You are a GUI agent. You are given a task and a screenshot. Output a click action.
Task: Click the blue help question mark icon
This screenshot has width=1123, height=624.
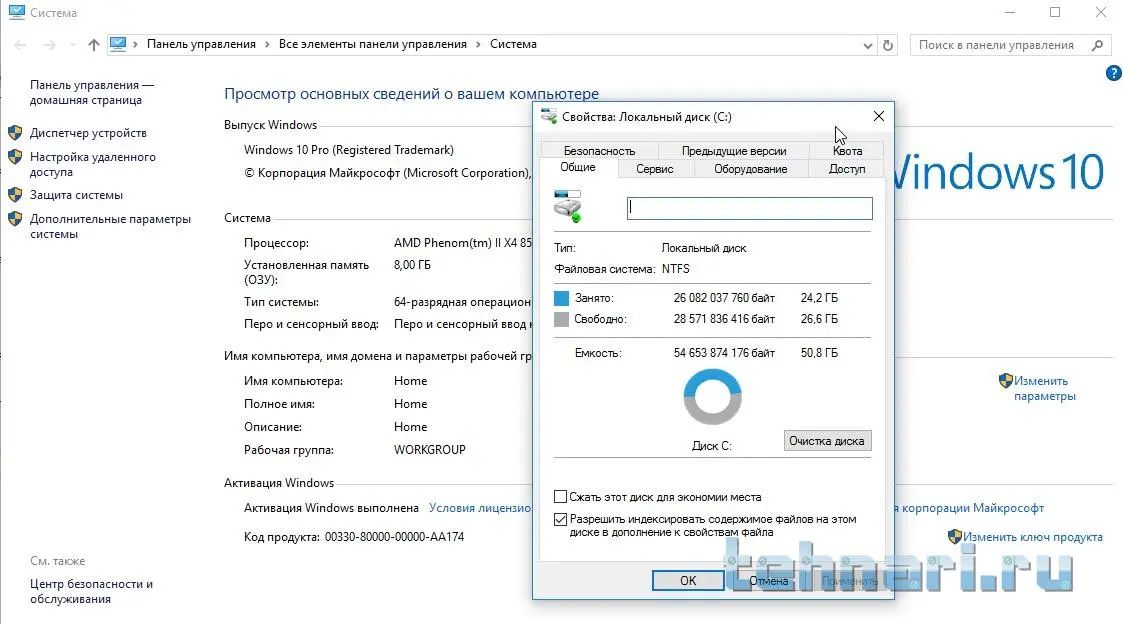click(1113, 74)
